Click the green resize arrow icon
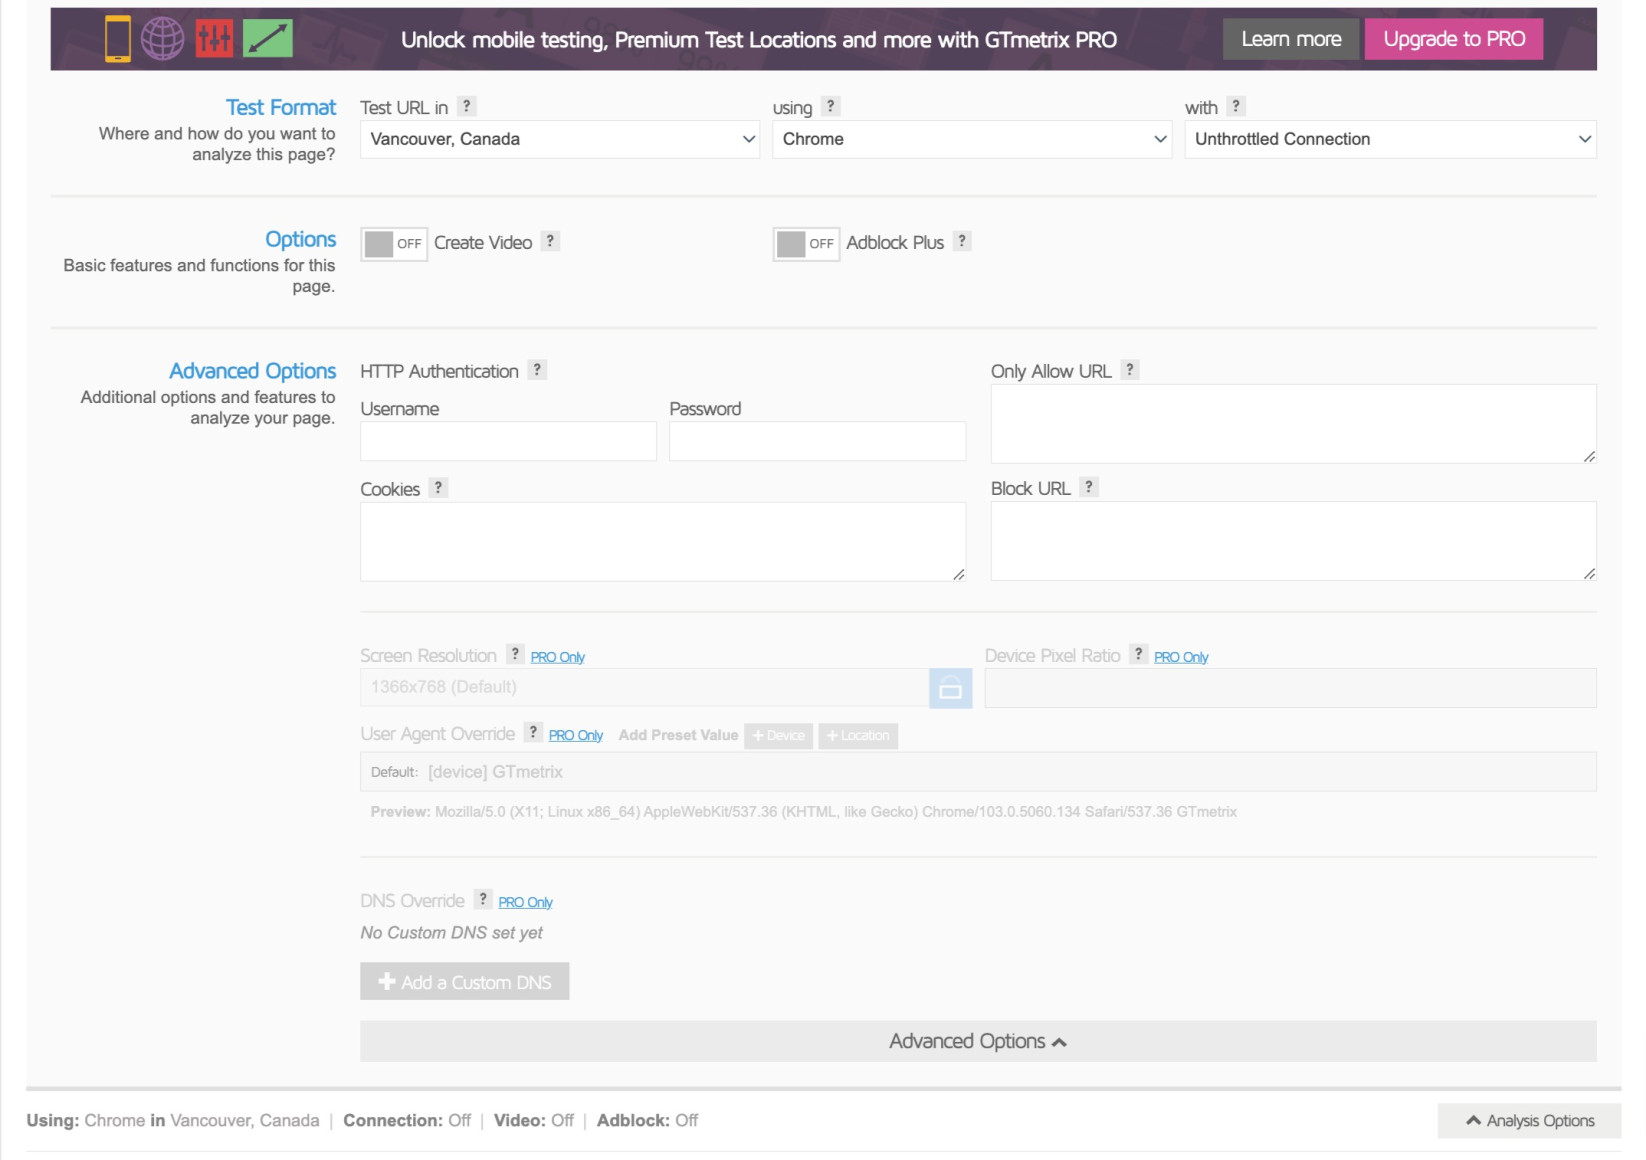The image size is (1646, 1160). 268,39
